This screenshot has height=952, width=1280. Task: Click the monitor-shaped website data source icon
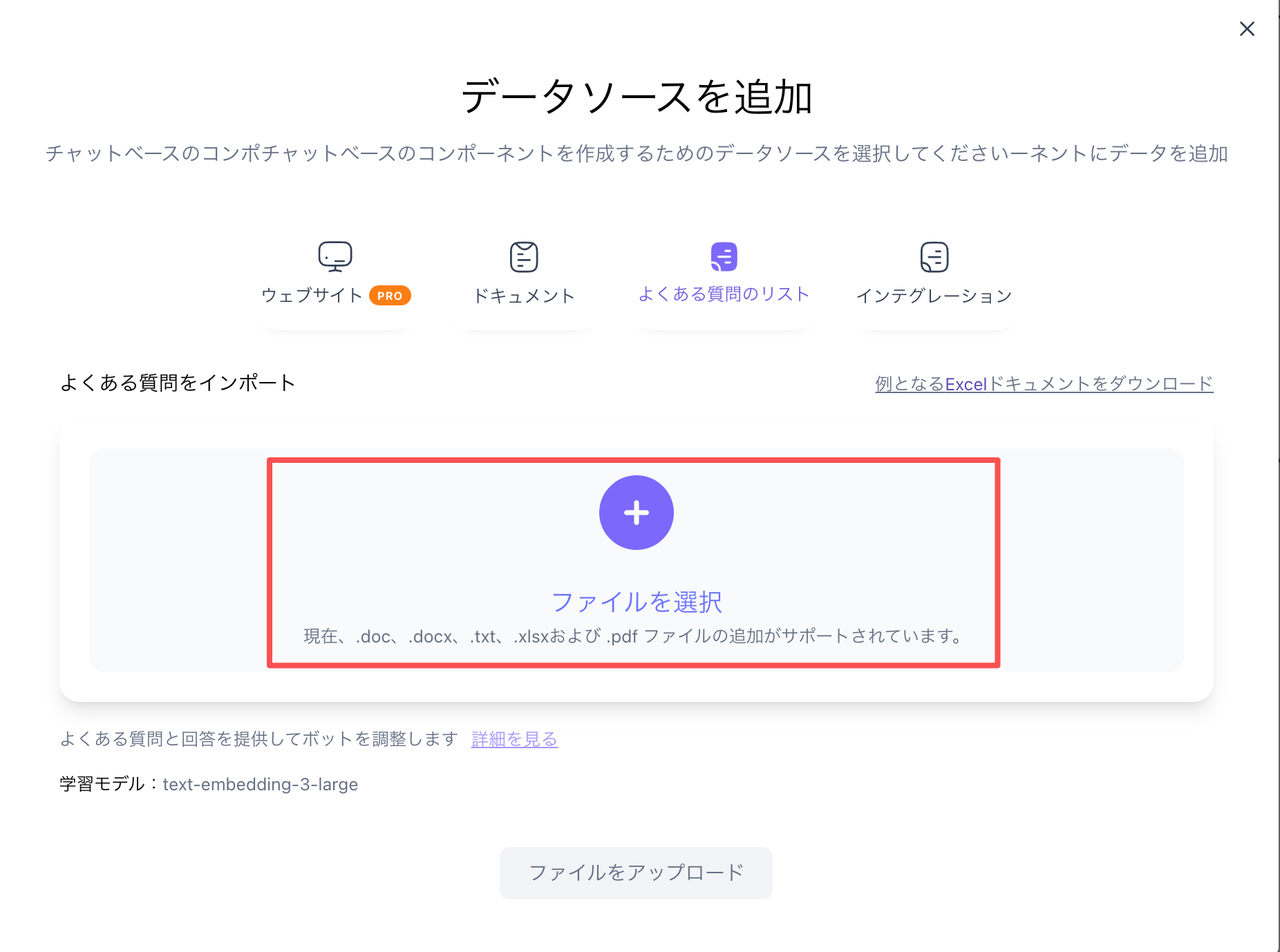tap(335, 255)
